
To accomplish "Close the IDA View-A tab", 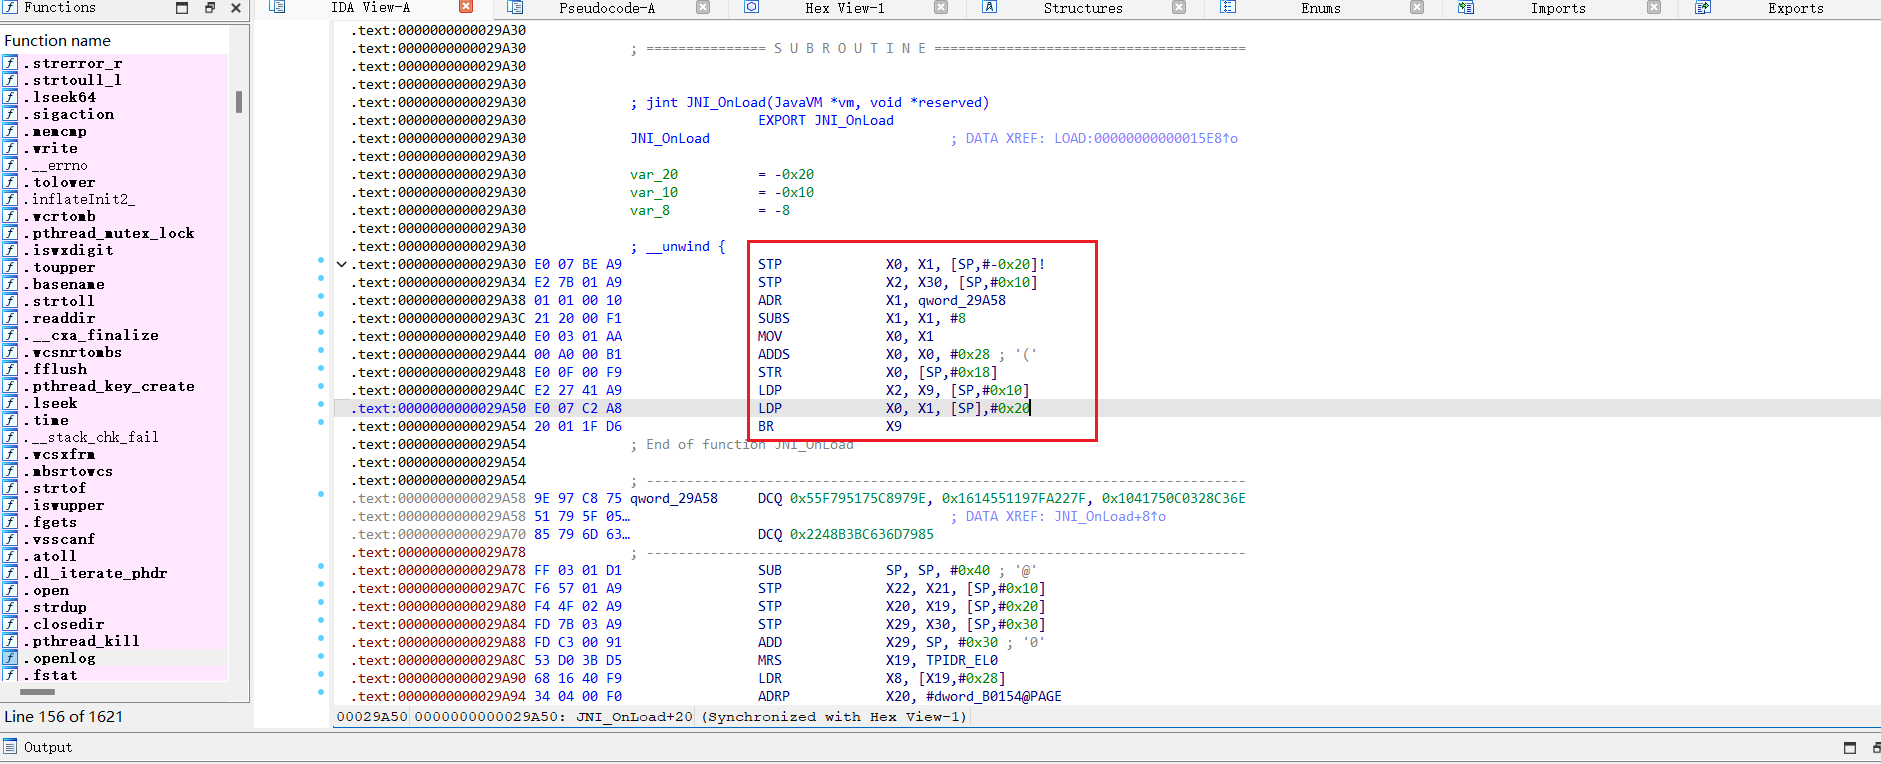I will point(466,7).
